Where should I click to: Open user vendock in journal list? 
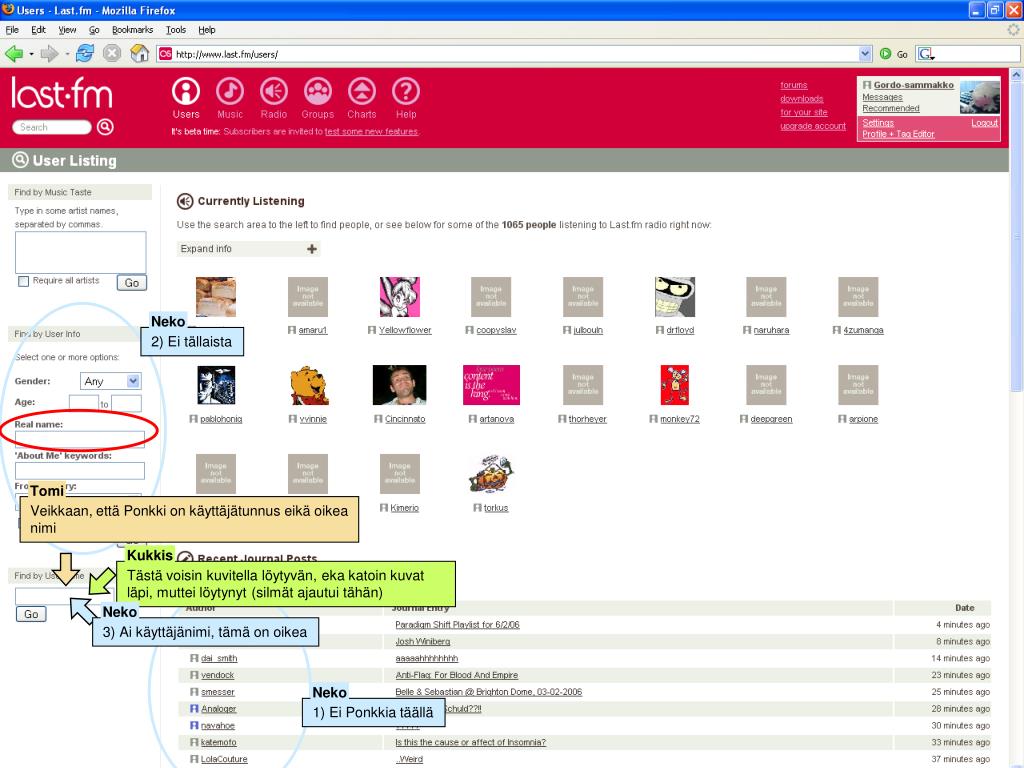click(x=217, y=675)
